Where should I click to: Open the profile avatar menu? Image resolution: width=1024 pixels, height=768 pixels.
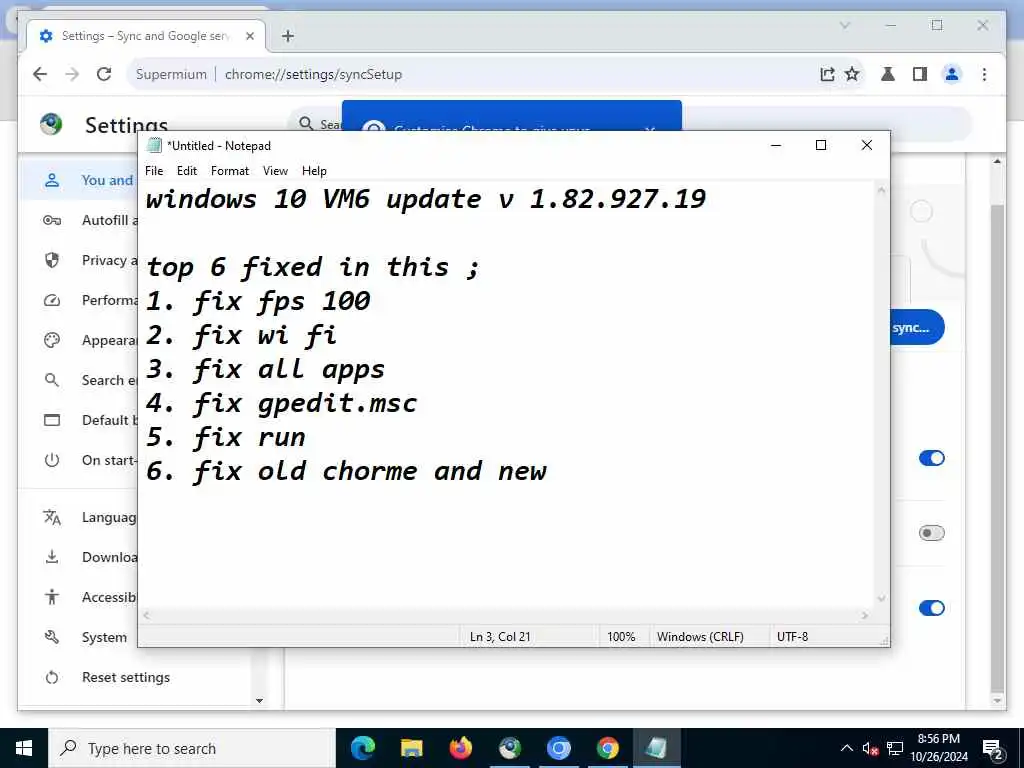pyautogui.click(x=952, y=74)
